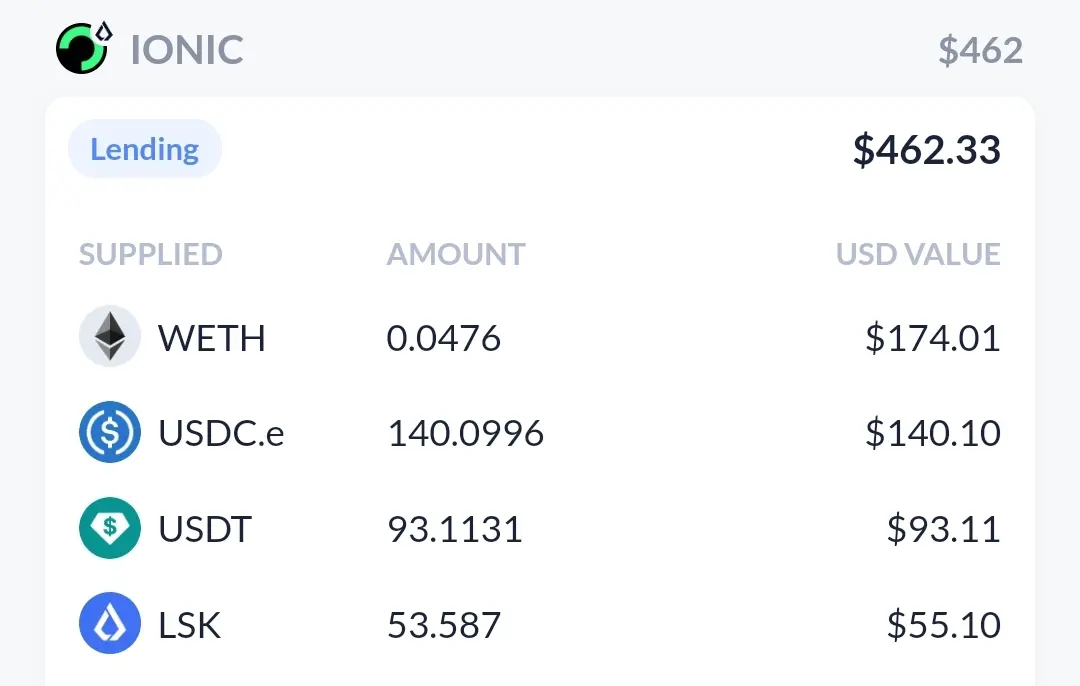Click the SUPPLIED column header

(x=151, y=254)
